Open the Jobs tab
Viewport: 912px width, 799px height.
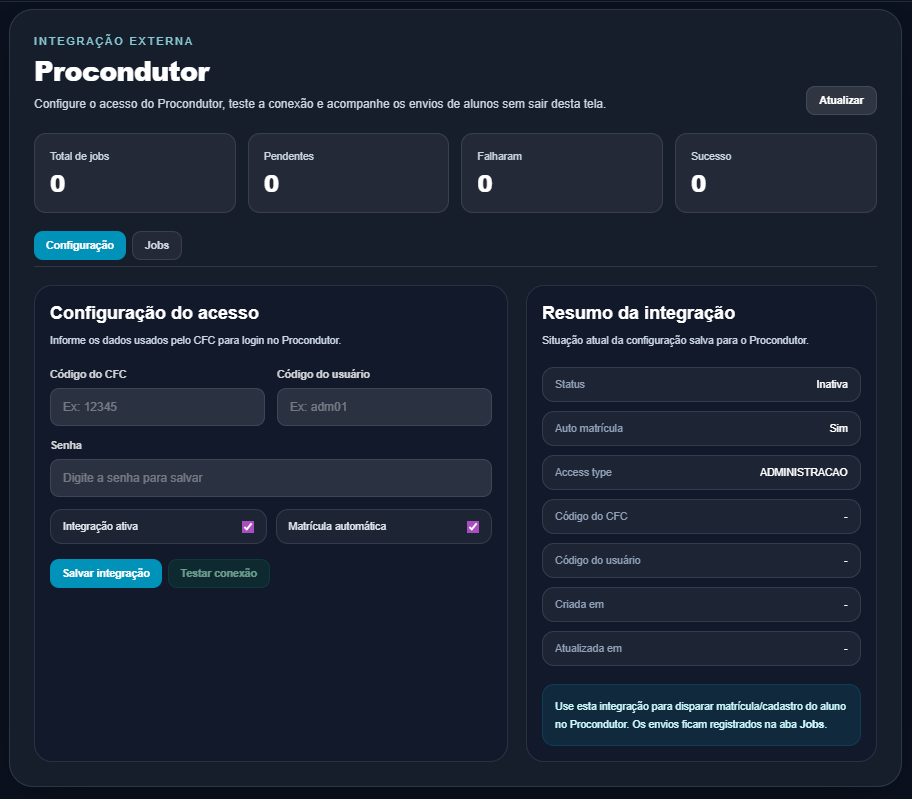point(157,245)
